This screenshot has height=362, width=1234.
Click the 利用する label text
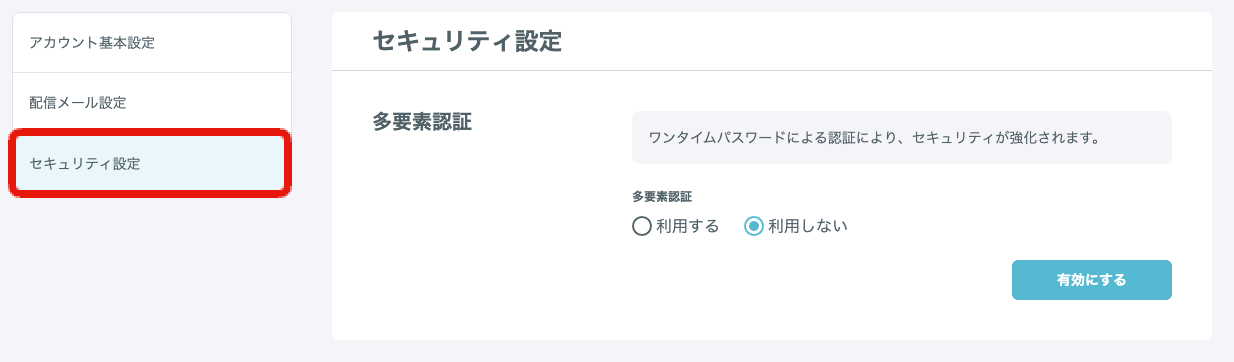click(688, 226)
